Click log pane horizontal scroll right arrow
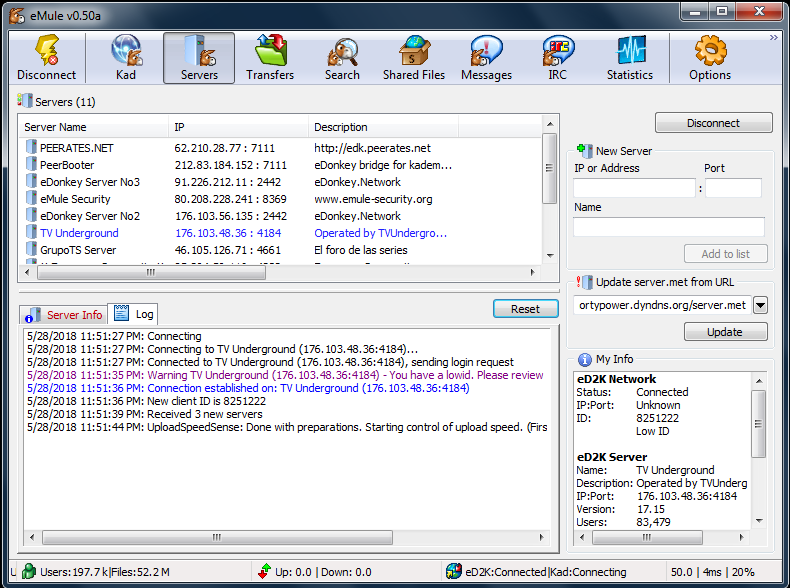 pos(542,537)
